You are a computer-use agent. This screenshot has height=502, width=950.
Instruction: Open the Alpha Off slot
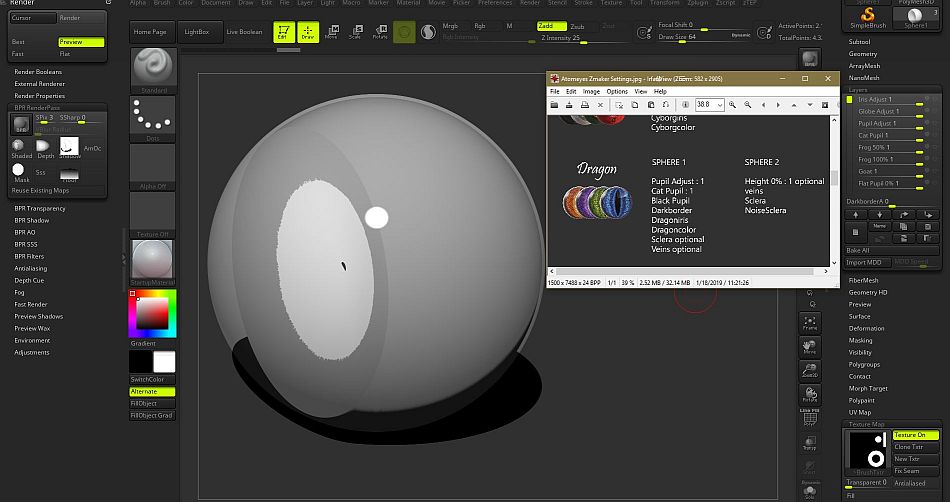point(153,167)
